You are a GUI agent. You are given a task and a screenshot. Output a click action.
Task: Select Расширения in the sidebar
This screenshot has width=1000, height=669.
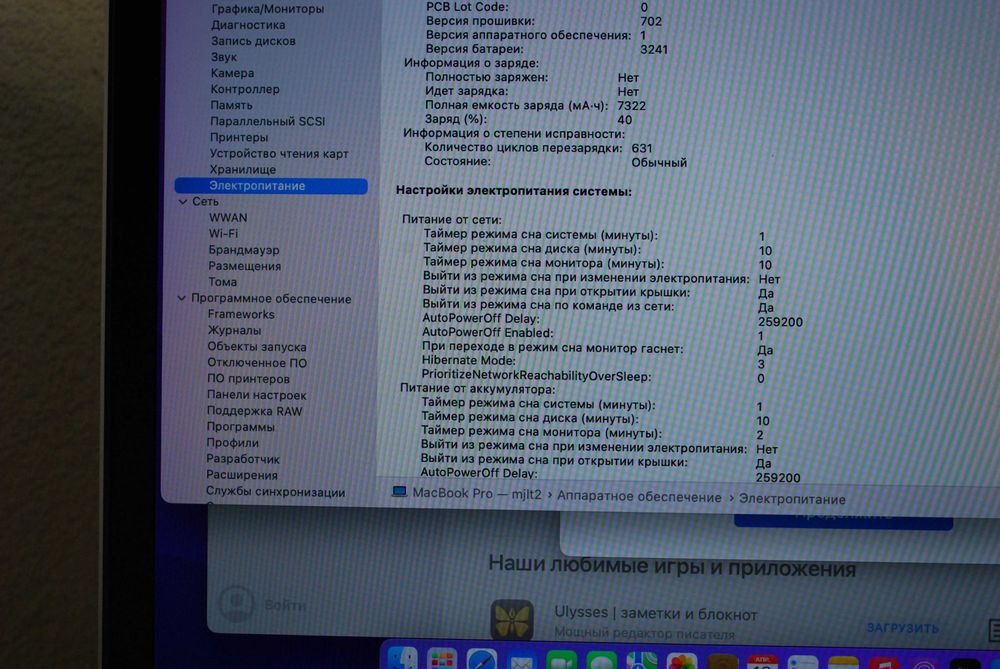[x=242, y=475]
